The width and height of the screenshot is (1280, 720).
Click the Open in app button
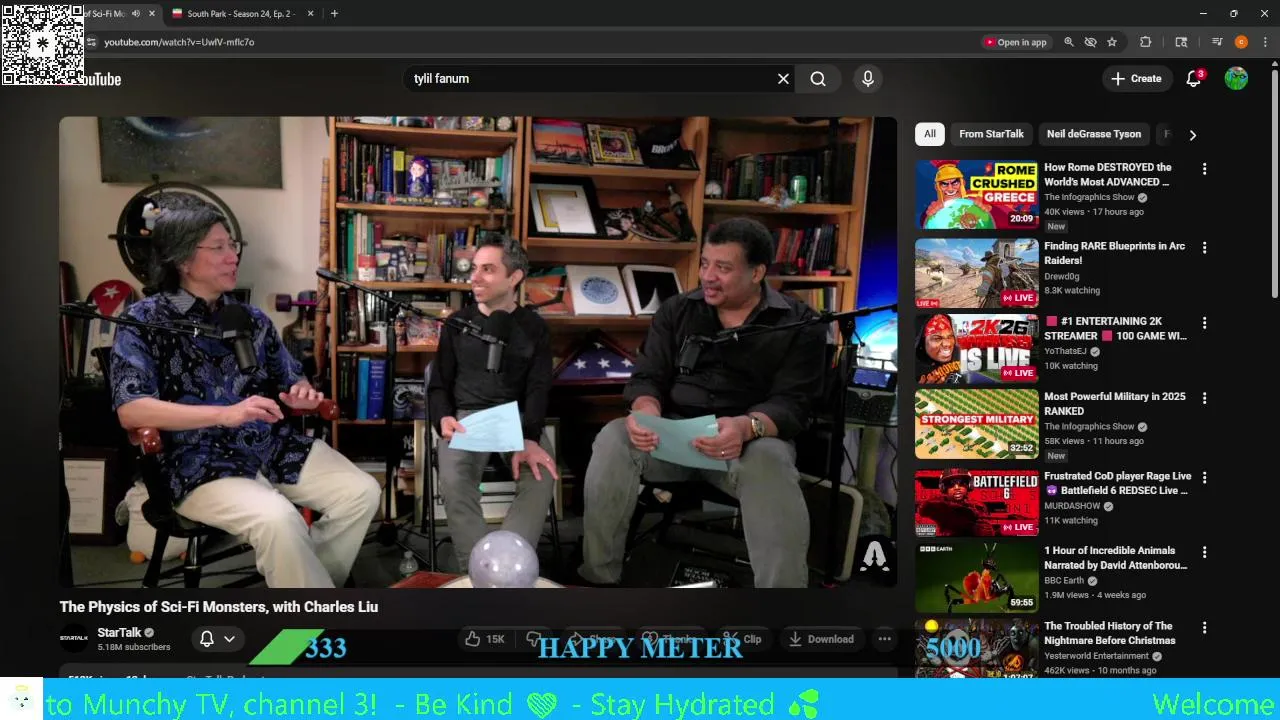(1015, 42)
